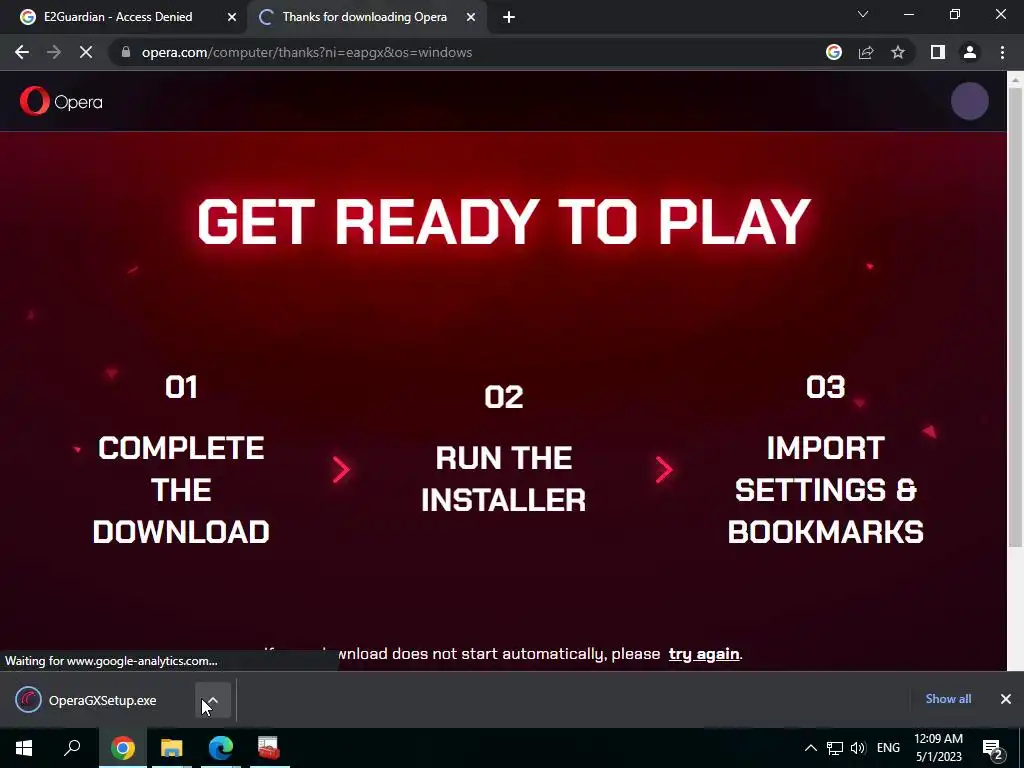Viewport: 1024px width, 768px height.
Task: Select Thanks for downloading Opera tab
Action: [367, 17]
